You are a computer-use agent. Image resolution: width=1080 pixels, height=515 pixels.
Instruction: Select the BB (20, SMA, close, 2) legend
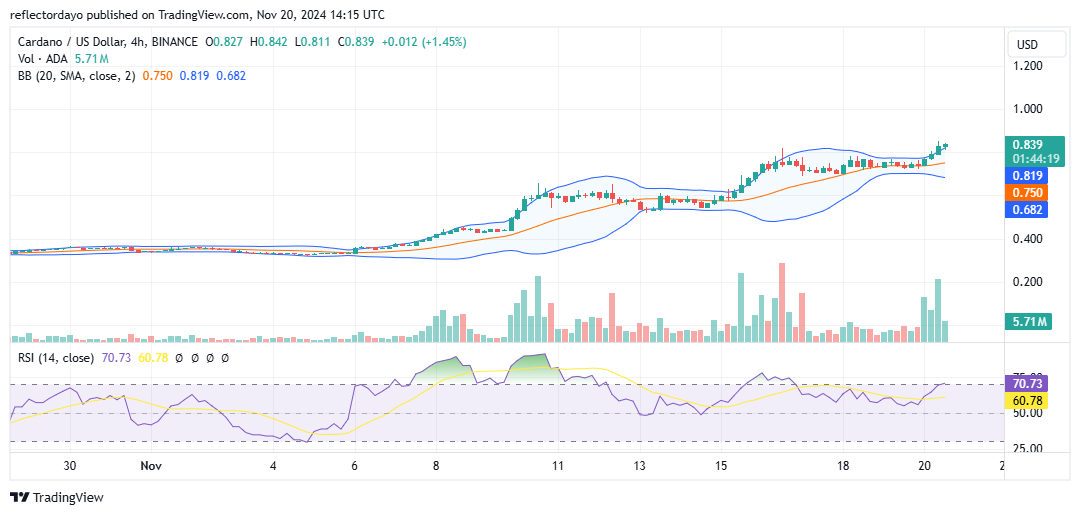tap(77, 76)
